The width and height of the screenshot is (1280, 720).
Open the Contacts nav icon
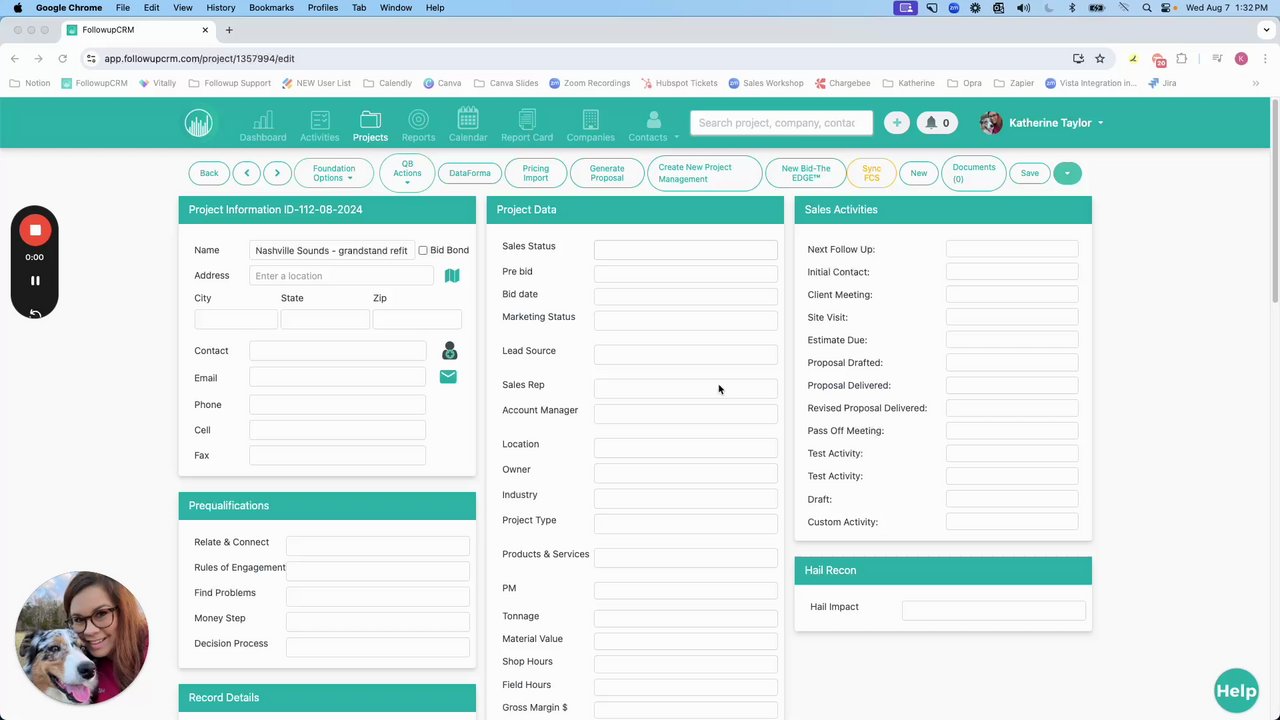653,125
